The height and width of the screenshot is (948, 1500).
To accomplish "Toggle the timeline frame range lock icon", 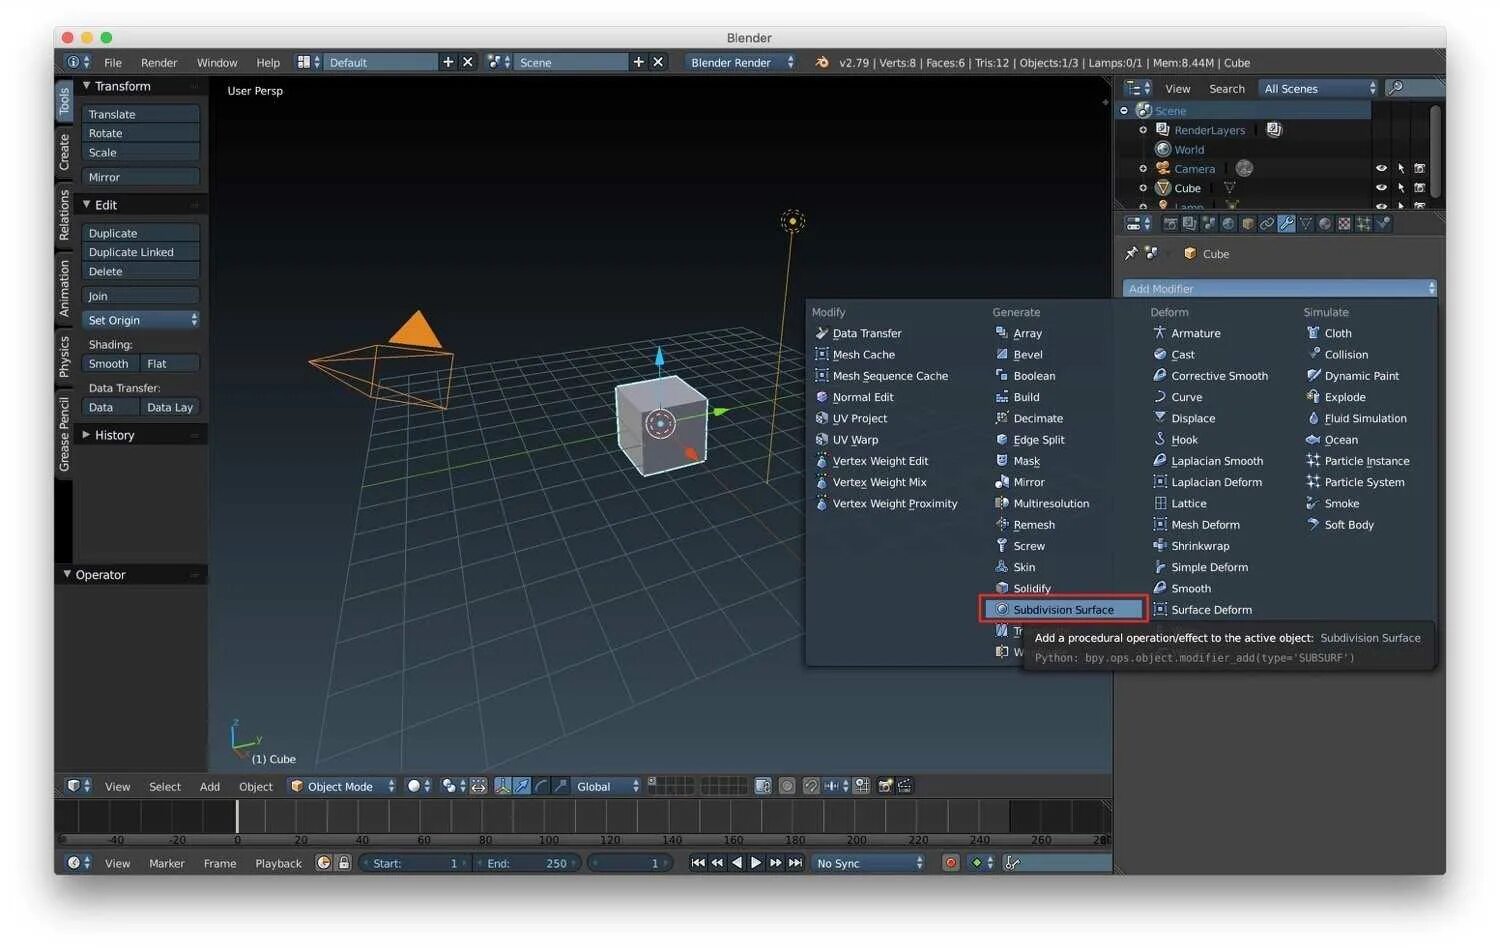I will click(x=343, y=863).
